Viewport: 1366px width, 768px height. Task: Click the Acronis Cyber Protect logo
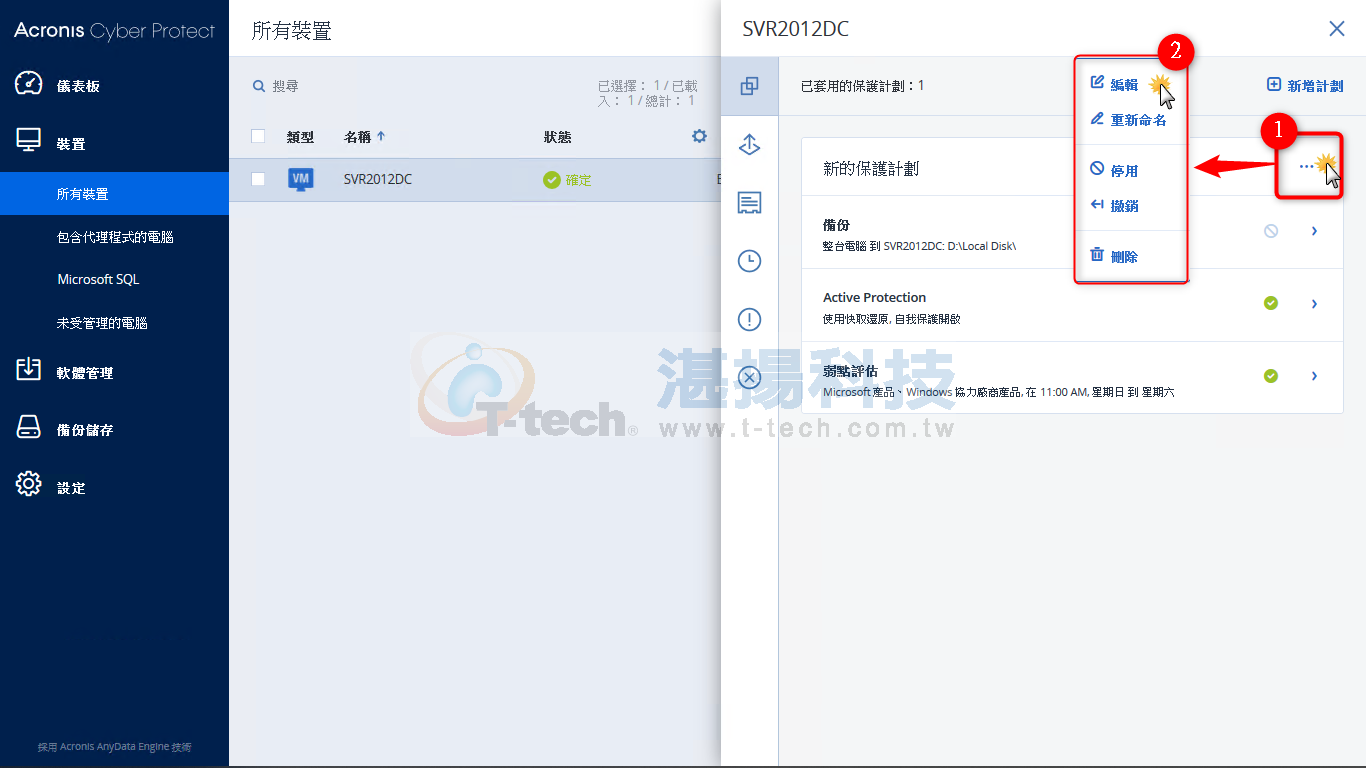click(x=114, y=30)
